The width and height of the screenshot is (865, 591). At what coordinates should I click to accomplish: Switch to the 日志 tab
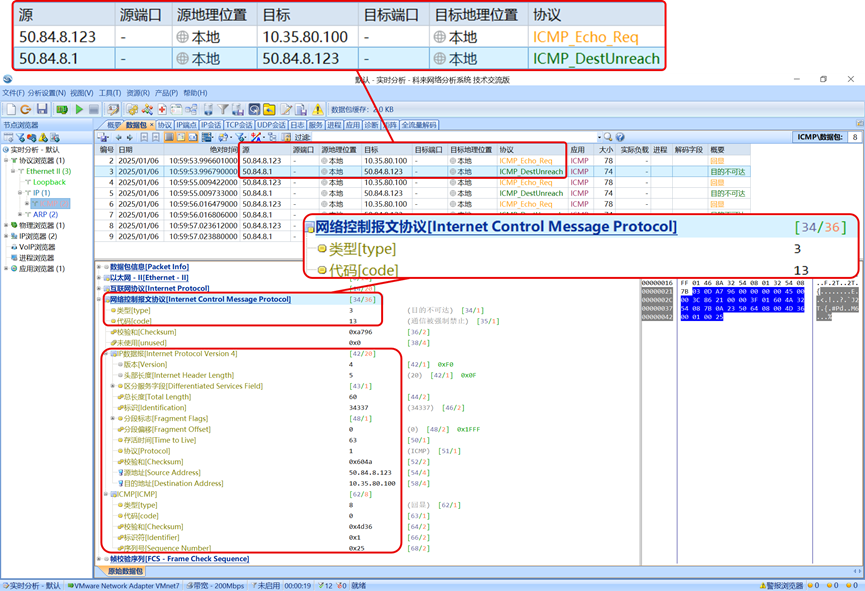pos(297,125)
